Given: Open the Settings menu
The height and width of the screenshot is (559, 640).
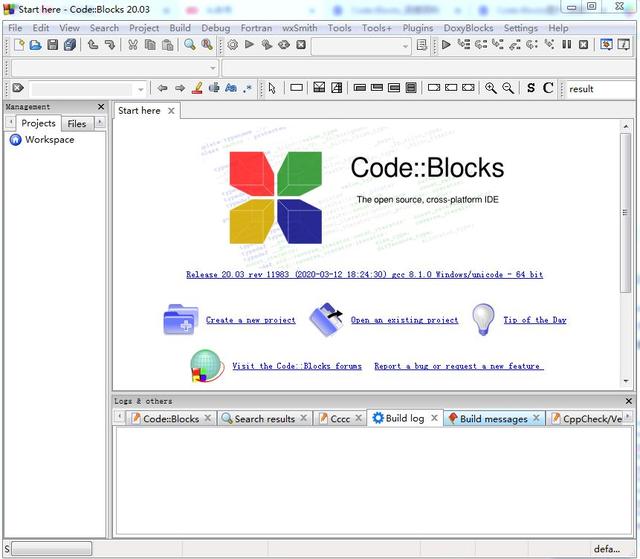Looking at the screenshot, I should coord(520,28).
